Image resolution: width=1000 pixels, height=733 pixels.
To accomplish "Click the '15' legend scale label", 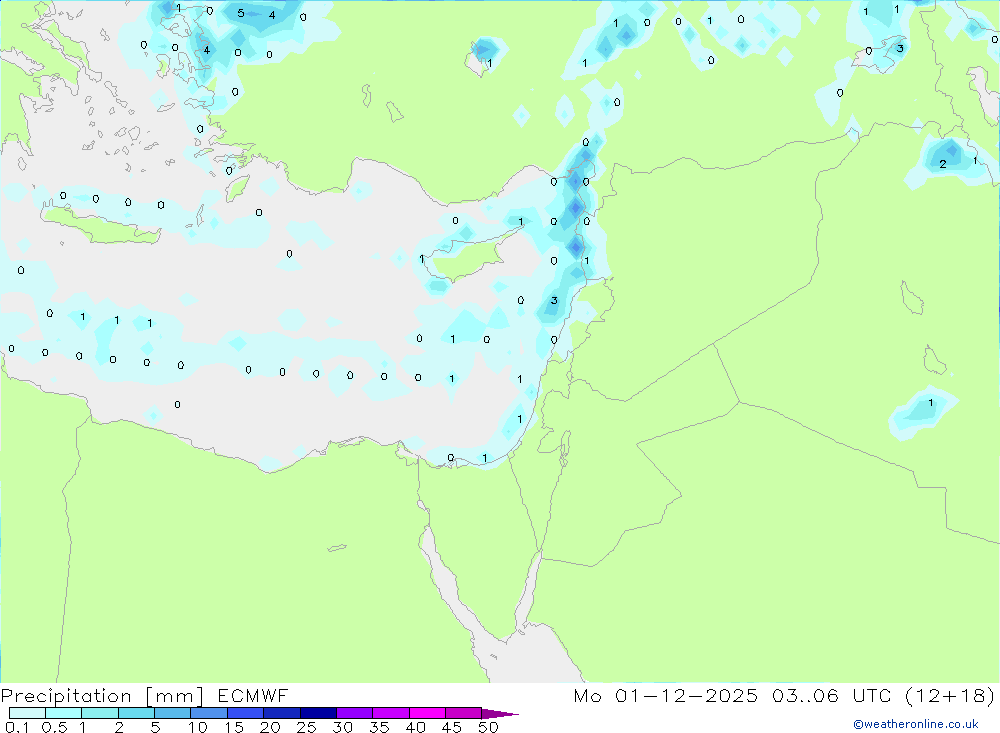I will coord(234,727).
